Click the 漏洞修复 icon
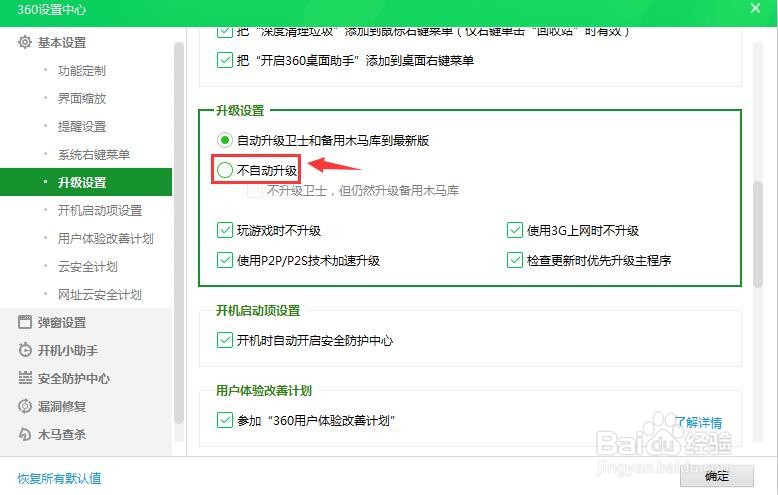Screen dimensions: 778x495 point(25,406)
